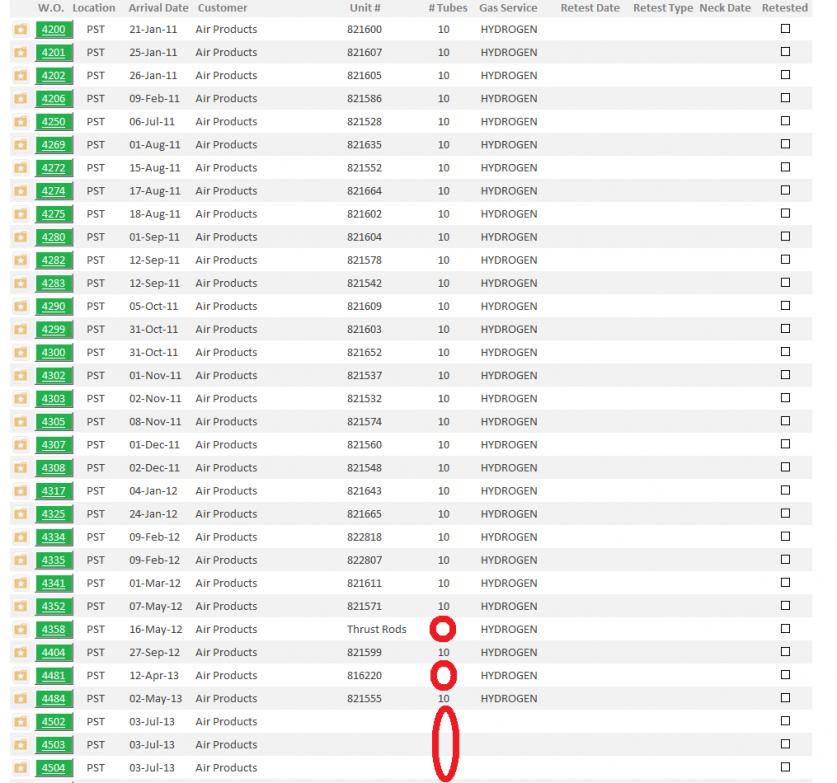Click the folder icon next to 4290
This screenshot has width=837, height=783.
[x=21, y=306]
